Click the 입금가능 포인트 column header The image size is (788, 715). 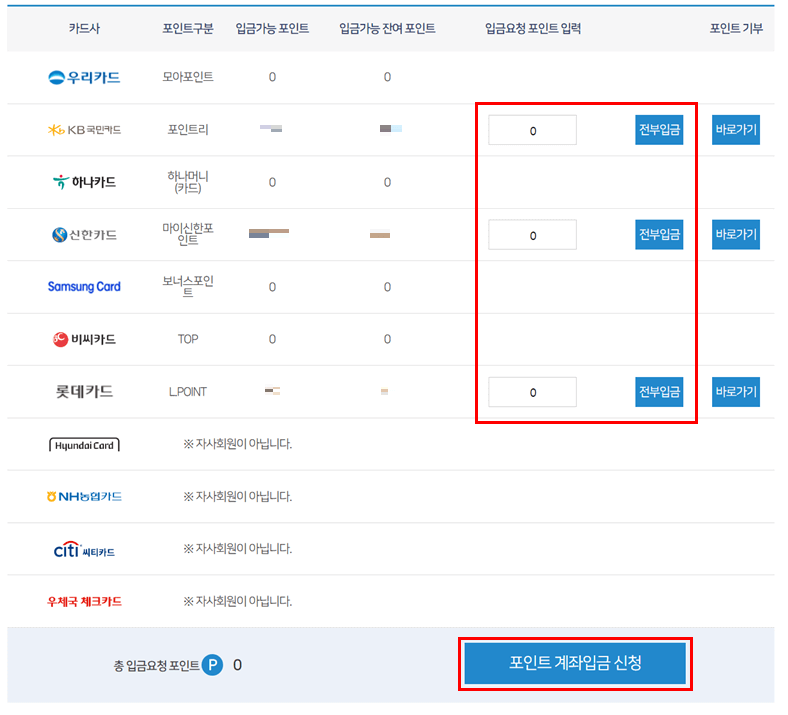pyautogui.click(x=272, y=28)
